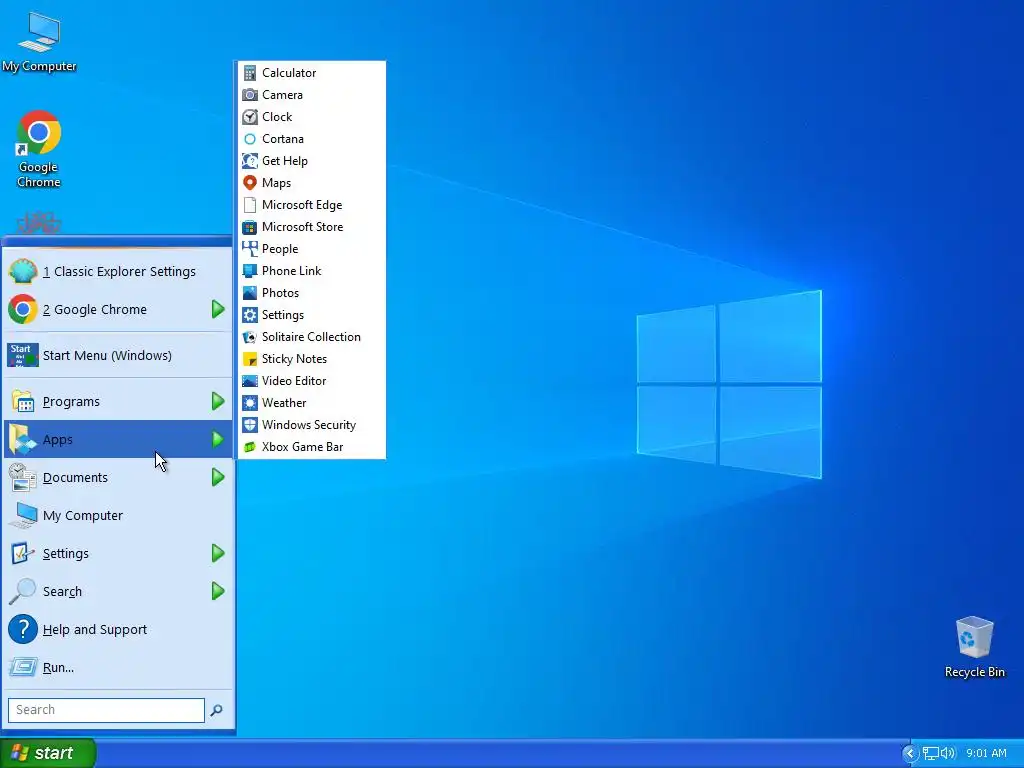
Task: Click the Start Menu (Windows) icon
Action: pyautogui.click(x=23, y=355)
